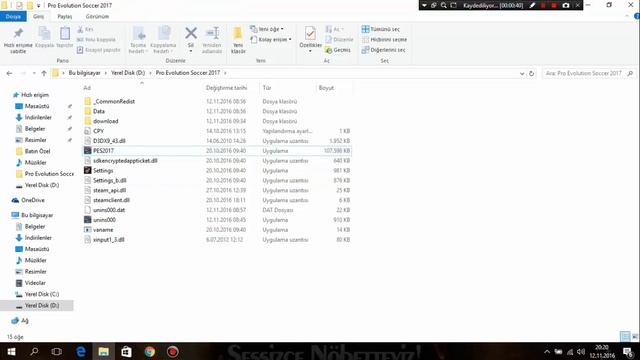
Task: Open the address bar history dropdown
Action: click(x=522, y=73)
